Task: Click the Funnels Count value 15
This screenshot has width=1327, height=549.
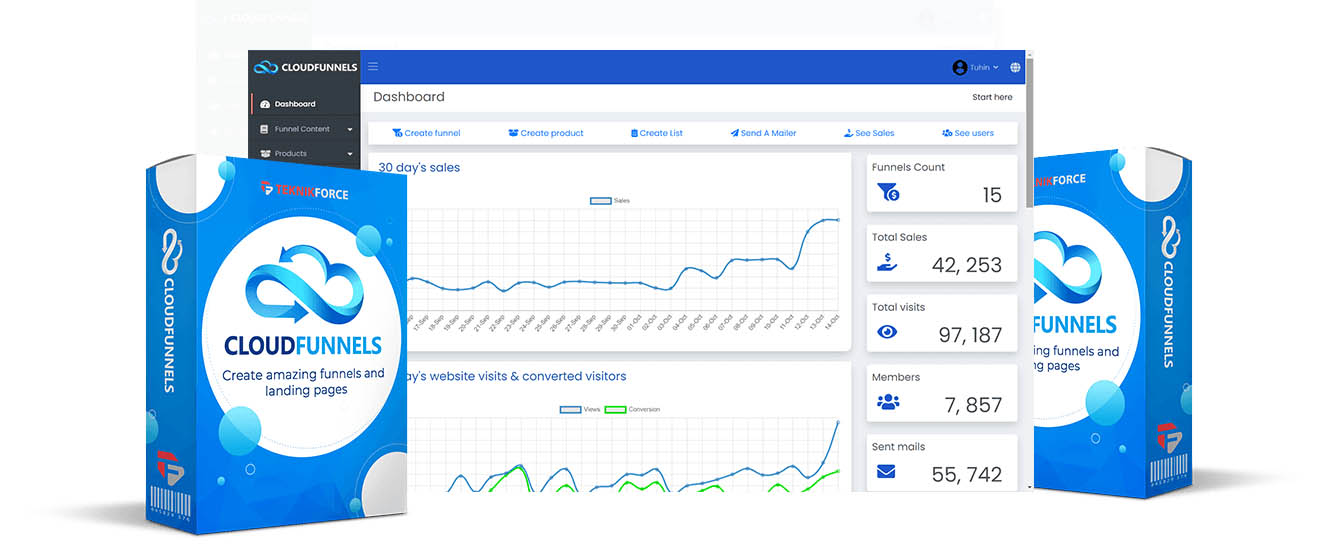Action: click(991, 195)
